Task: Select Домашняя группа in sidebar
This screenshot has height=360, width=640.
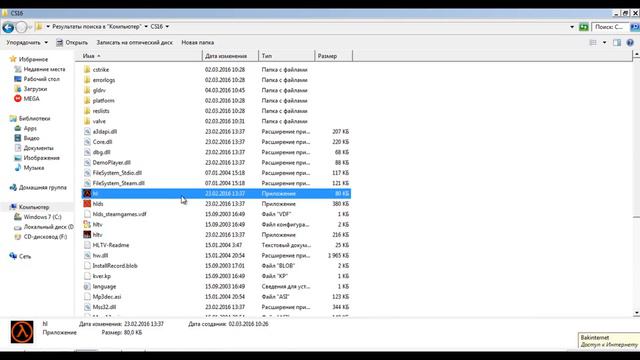Action: 38,188
